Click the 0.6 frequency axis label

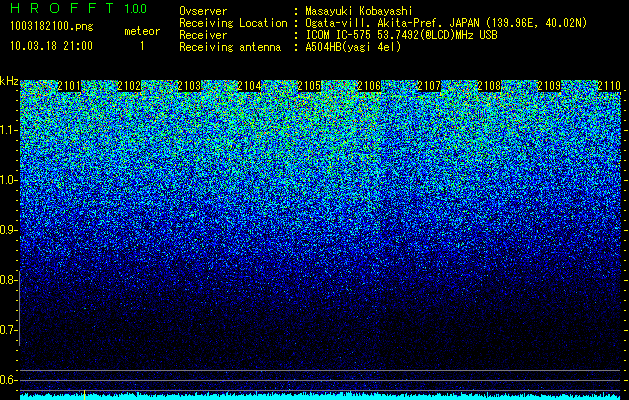tap(8, 380)
